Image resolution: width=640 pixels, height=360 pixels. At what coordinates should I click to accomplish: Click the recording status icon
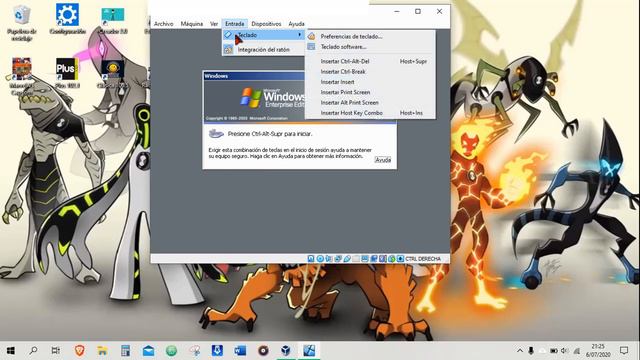374,259
